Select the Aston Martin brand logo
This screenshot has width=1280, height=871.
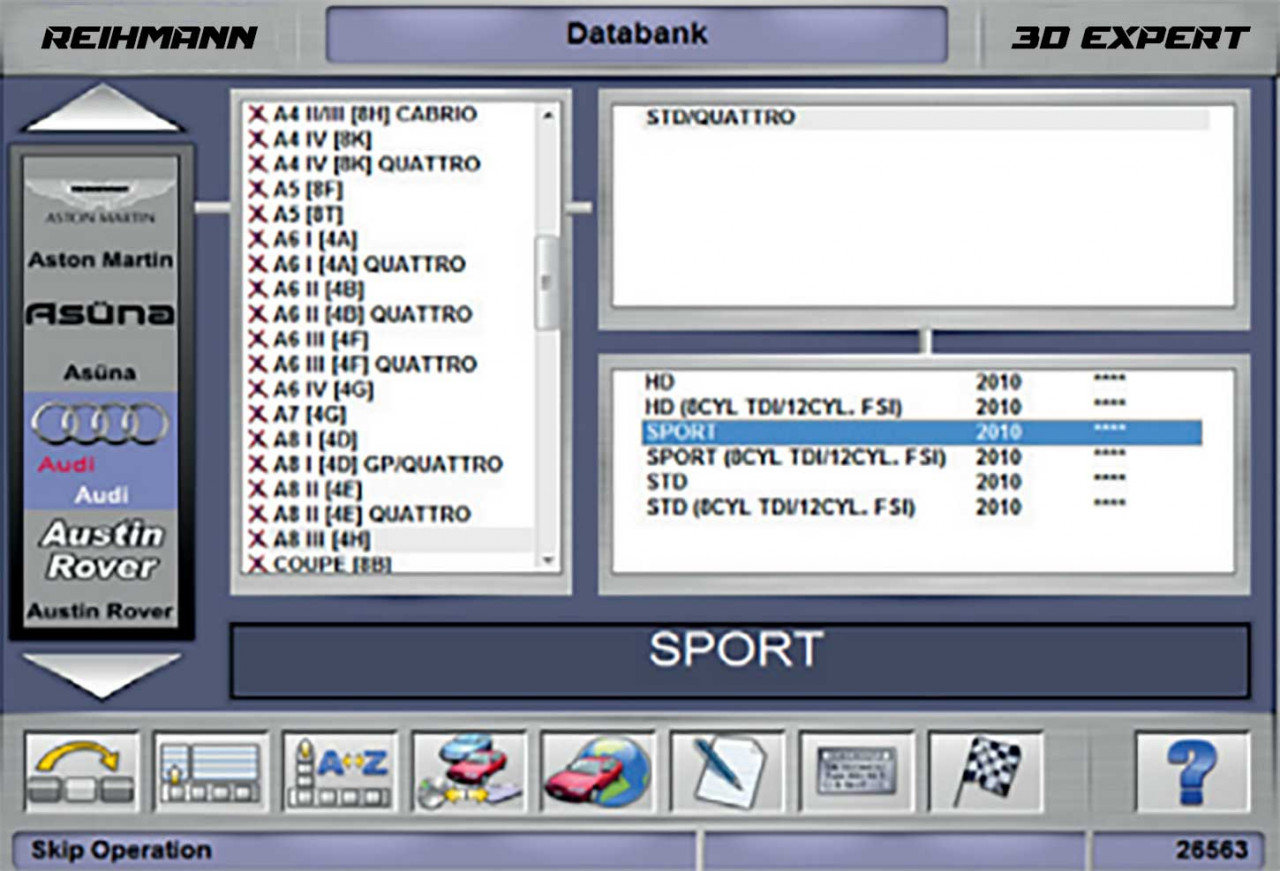point(100,200)
